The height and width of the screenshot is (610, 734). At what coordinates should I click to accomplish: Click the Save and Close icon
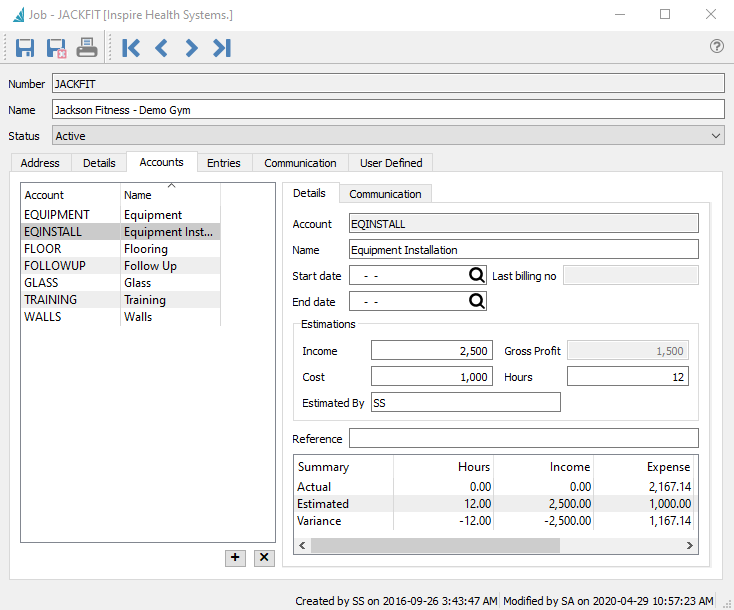56,47
